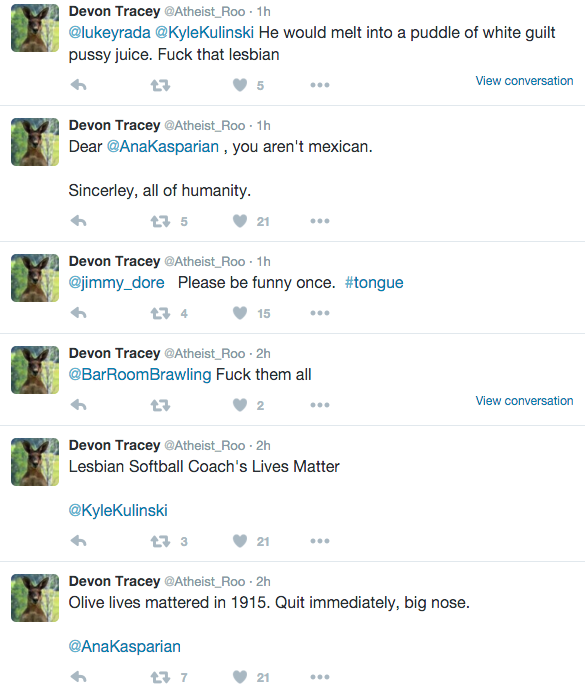Open more options on the first tweet
Image resolution: width=585 pixels, height=695 pixels.
[x=320, y=85]
